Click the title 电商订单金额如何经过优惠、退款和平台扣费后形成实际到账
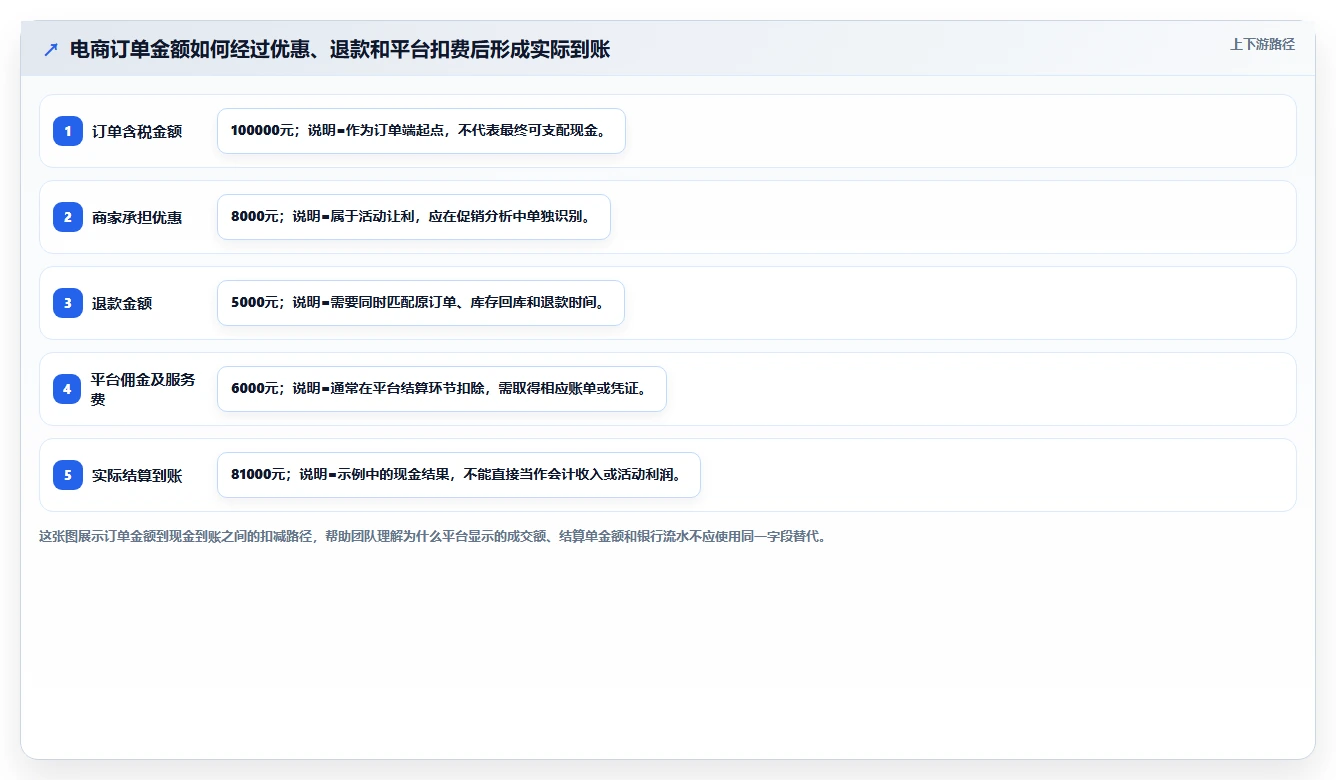The width and height of the screenshot is (1336, 780). pyautogui.click(x=340, y=49)
